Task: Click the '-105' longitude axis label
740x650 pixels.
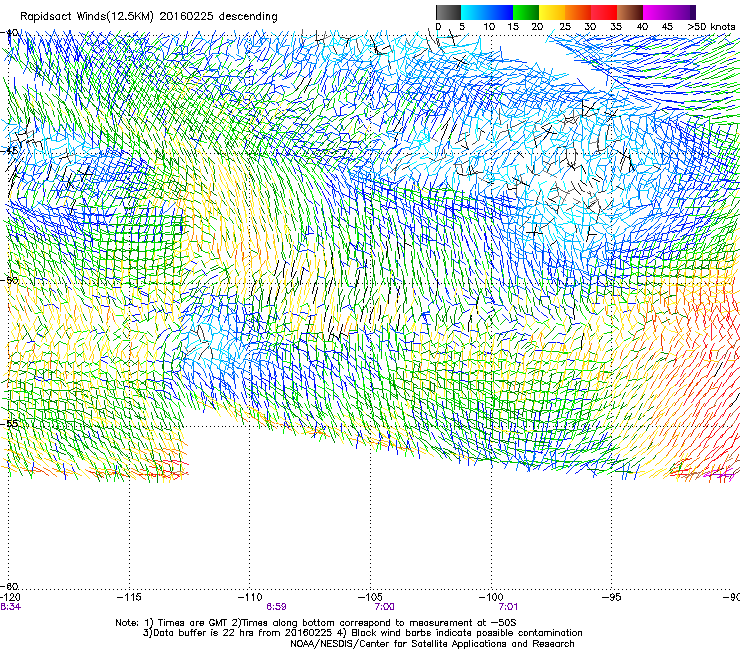Action: [x=370, y=598]
